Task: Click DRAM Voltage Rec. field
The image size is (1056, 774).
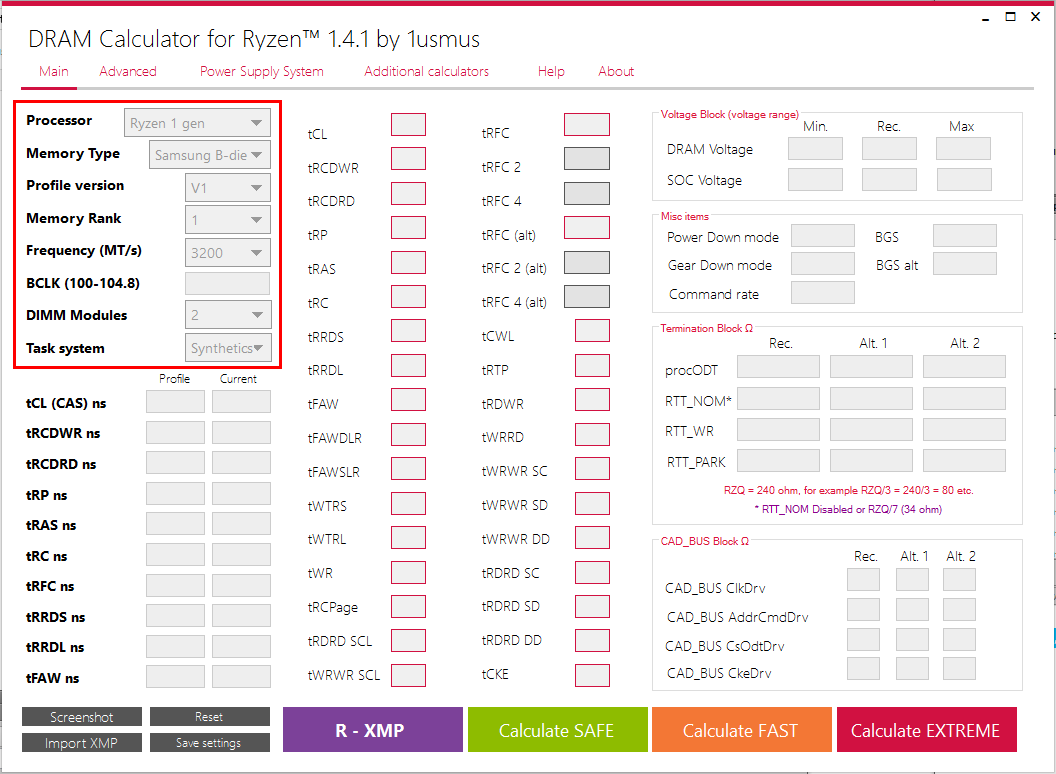Action: [889, 148]
